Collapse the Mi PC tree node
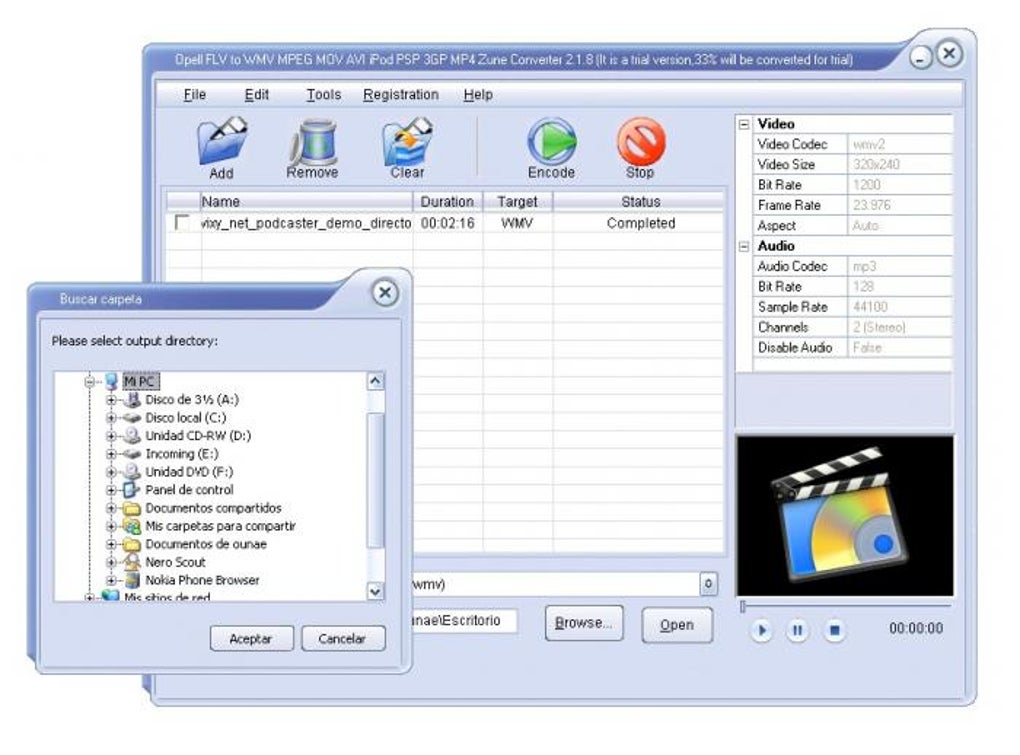The height and width of the screenshot is (755, 1020). point(90,382)
